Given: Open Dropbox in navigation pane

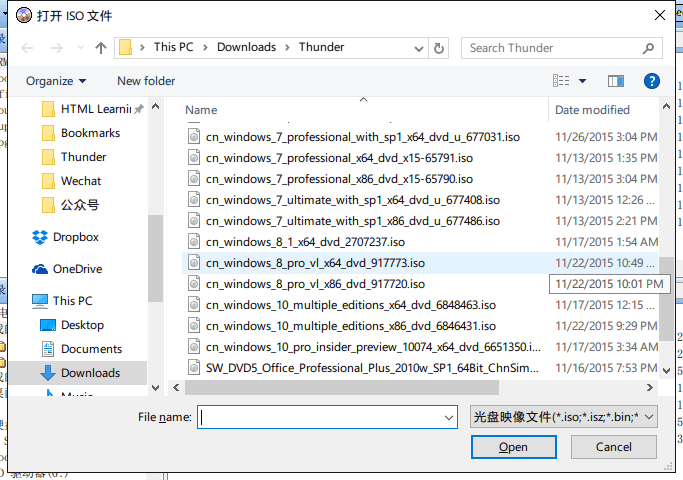Looking at the screenshot, I should pyautogui.click(x=65, y=237).
